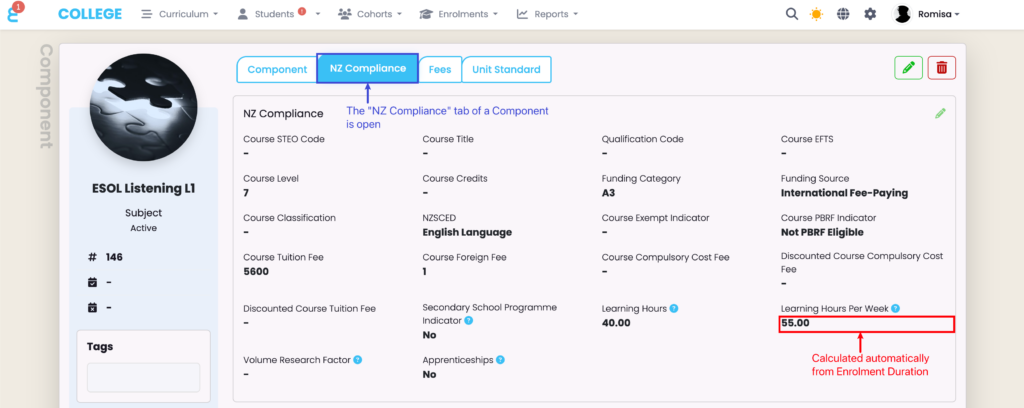
Task: Open the globe language icon
Action: click(x=844, y=14)
